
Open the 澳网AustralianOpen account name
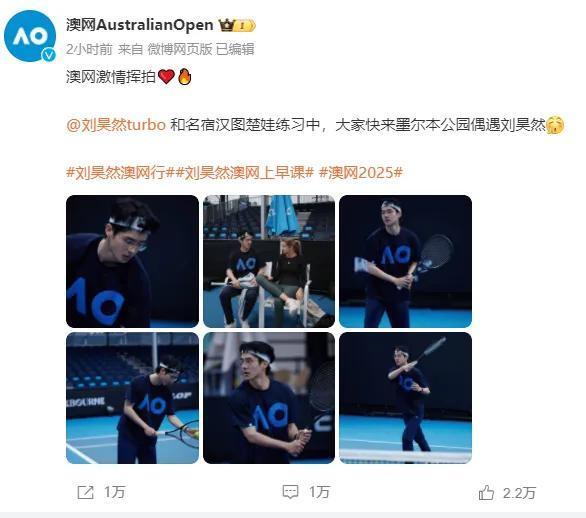140,25
